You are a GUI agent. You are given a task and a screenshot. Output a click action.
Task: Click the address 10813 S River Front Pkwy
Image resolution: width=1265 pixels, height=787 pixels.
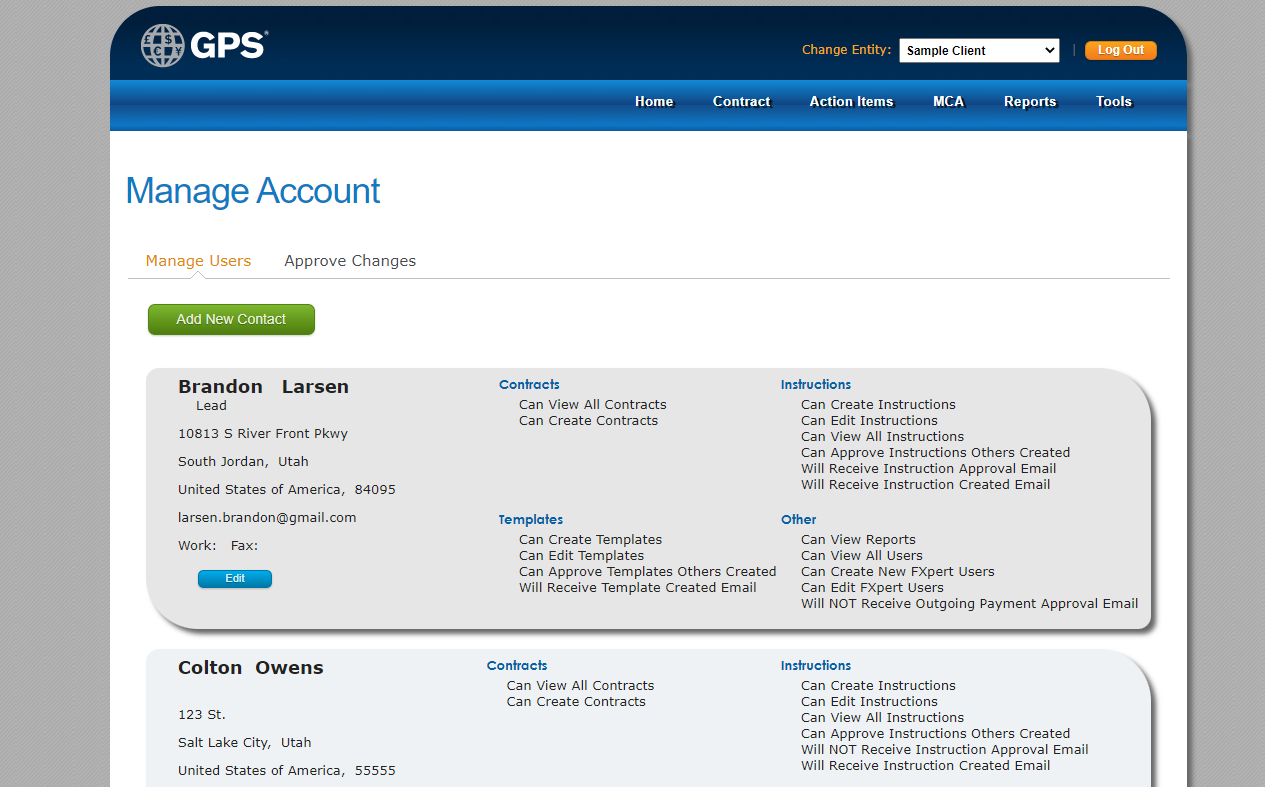point(263,434)
